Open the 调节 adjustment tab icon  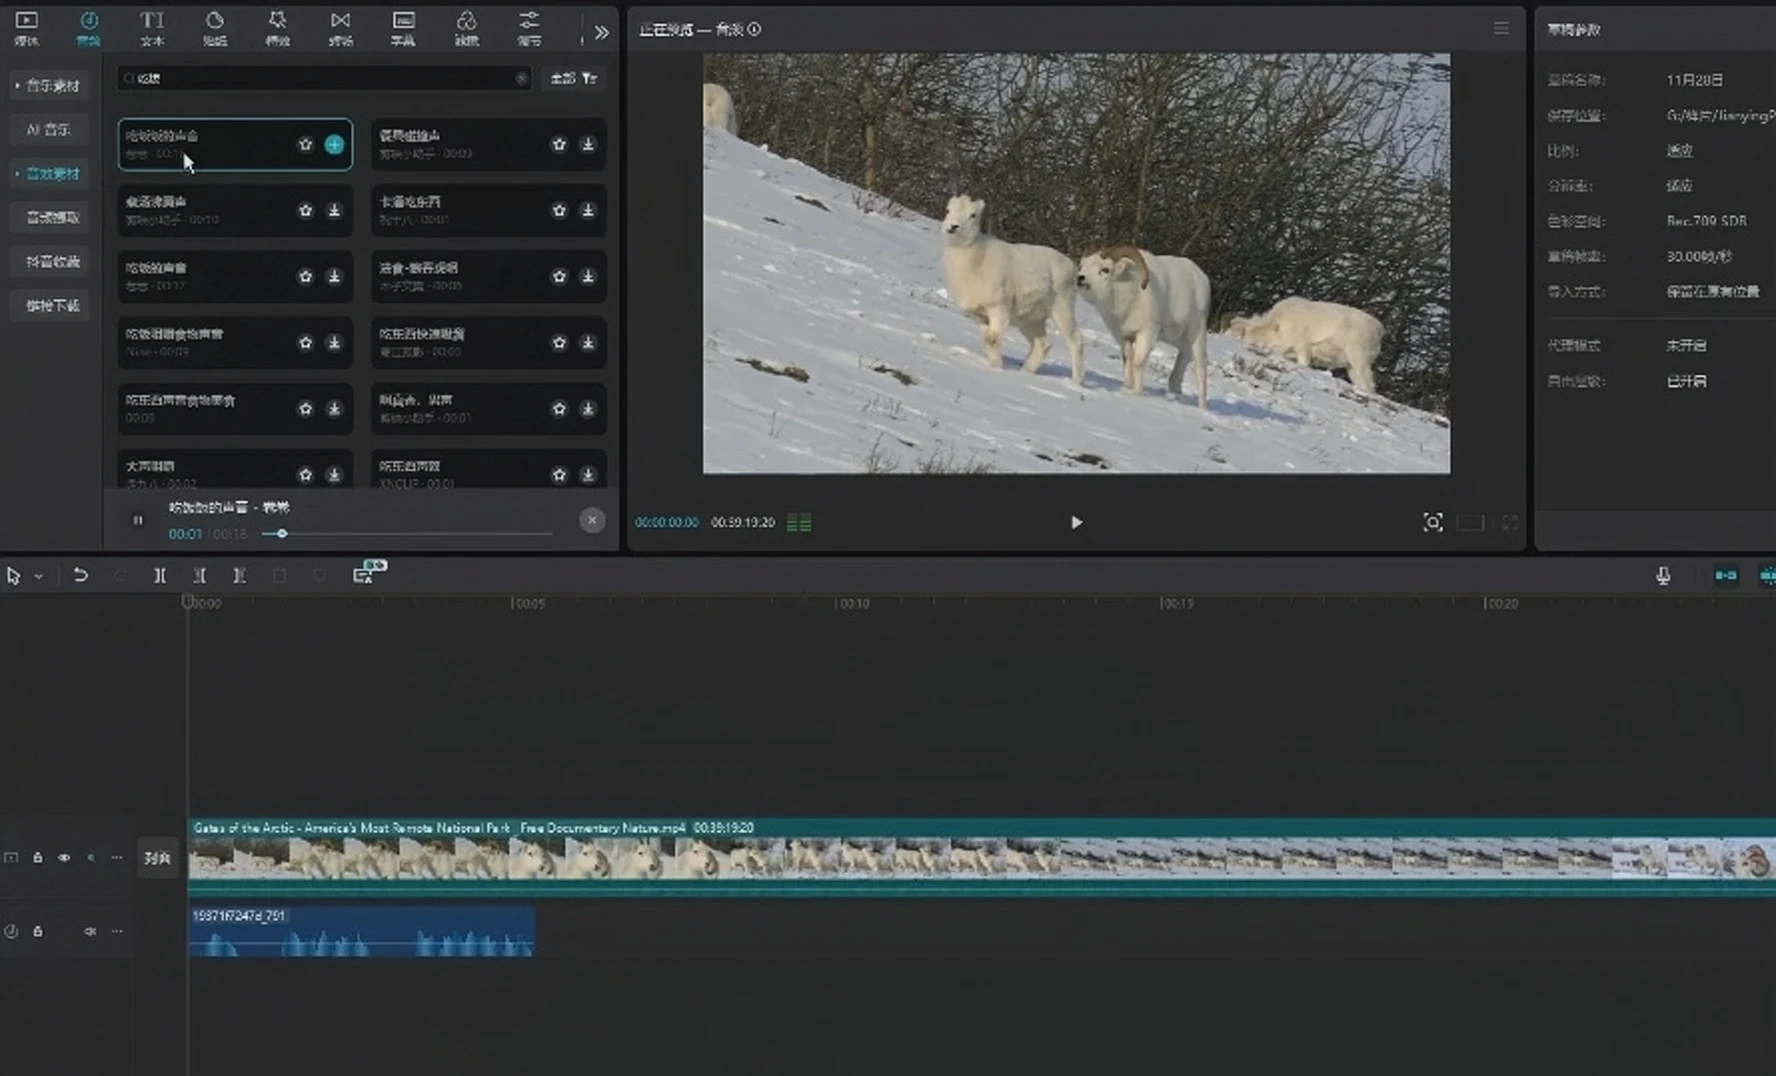(x=529, y=21)
